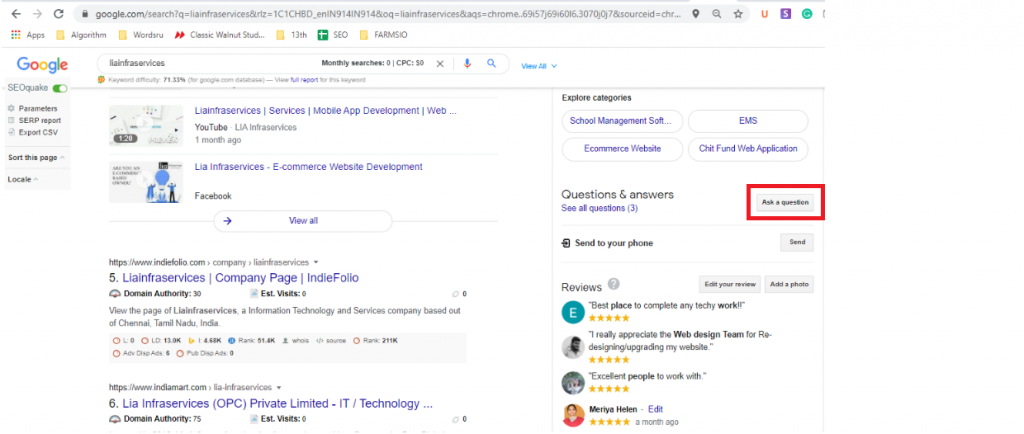Click the zoom magnifier icon in address bar
Image resolution: width=1024 pixels, height=434 pixels.
point(717,13)
